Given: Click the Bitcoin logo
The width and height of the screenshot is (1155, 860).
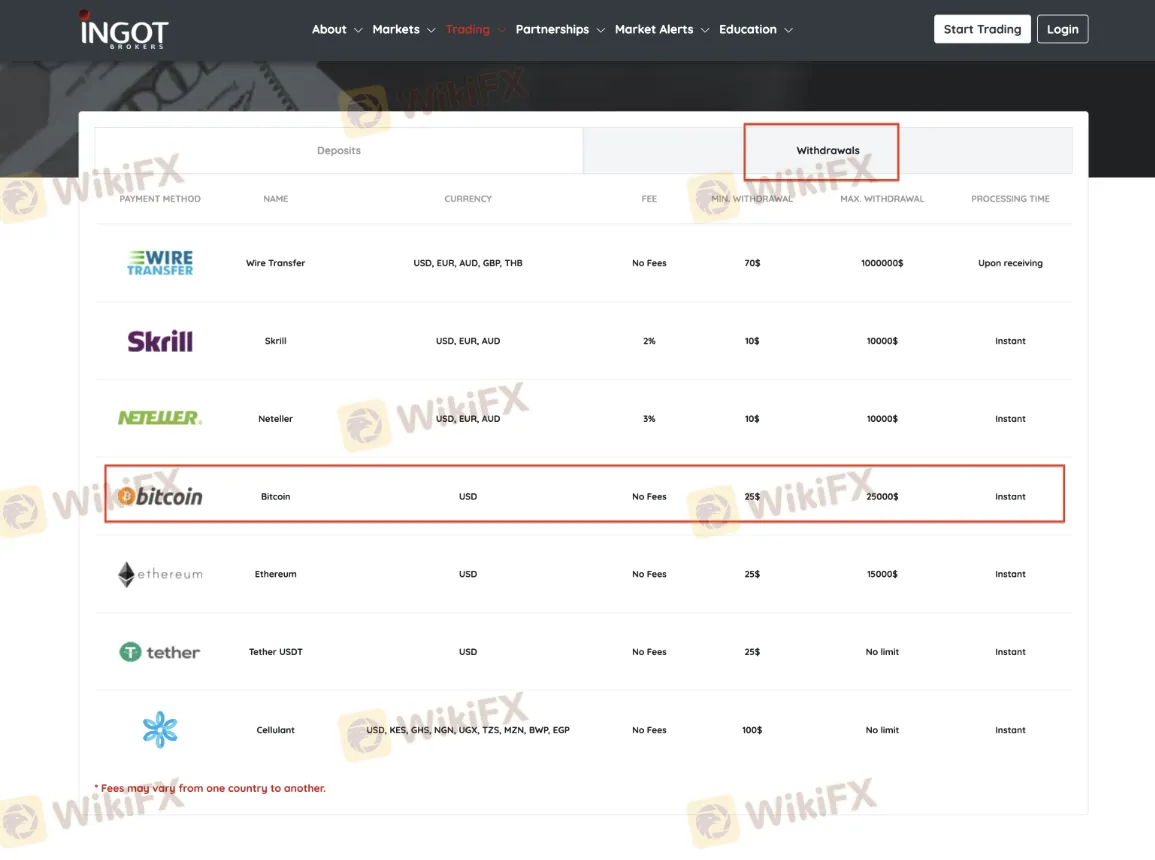Looking at the screenshot, I should 160,496.
